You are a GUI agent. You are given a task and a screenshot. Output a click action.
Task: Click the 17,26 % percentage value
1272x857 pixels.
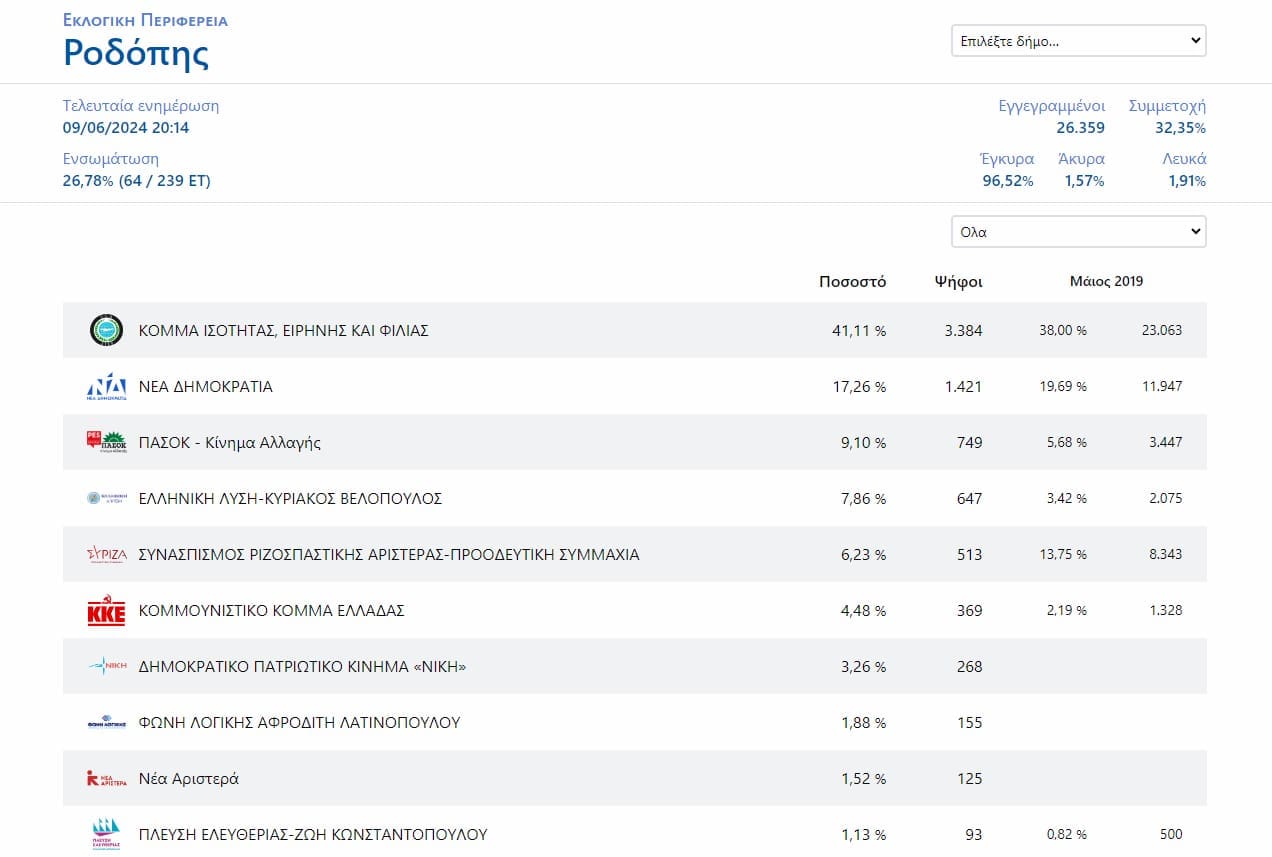click(x=859, y=386)
